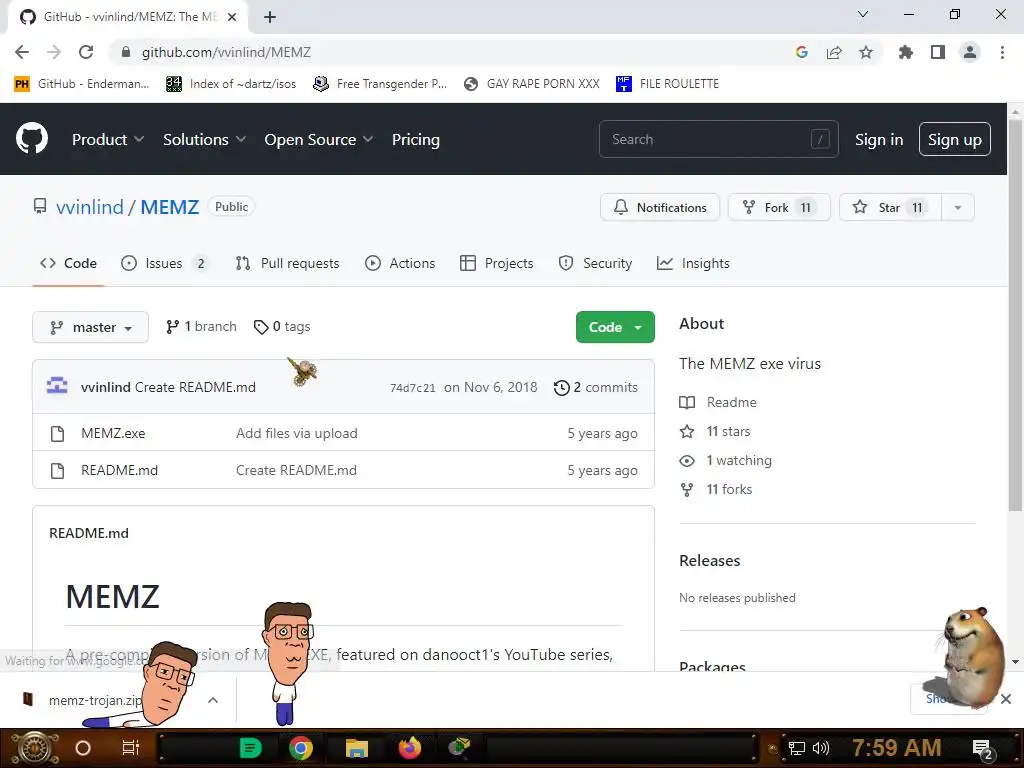View the 2 commits history
Viewport: 1024px width, 768px height.
pyautogui.click(x=596, y=387)
